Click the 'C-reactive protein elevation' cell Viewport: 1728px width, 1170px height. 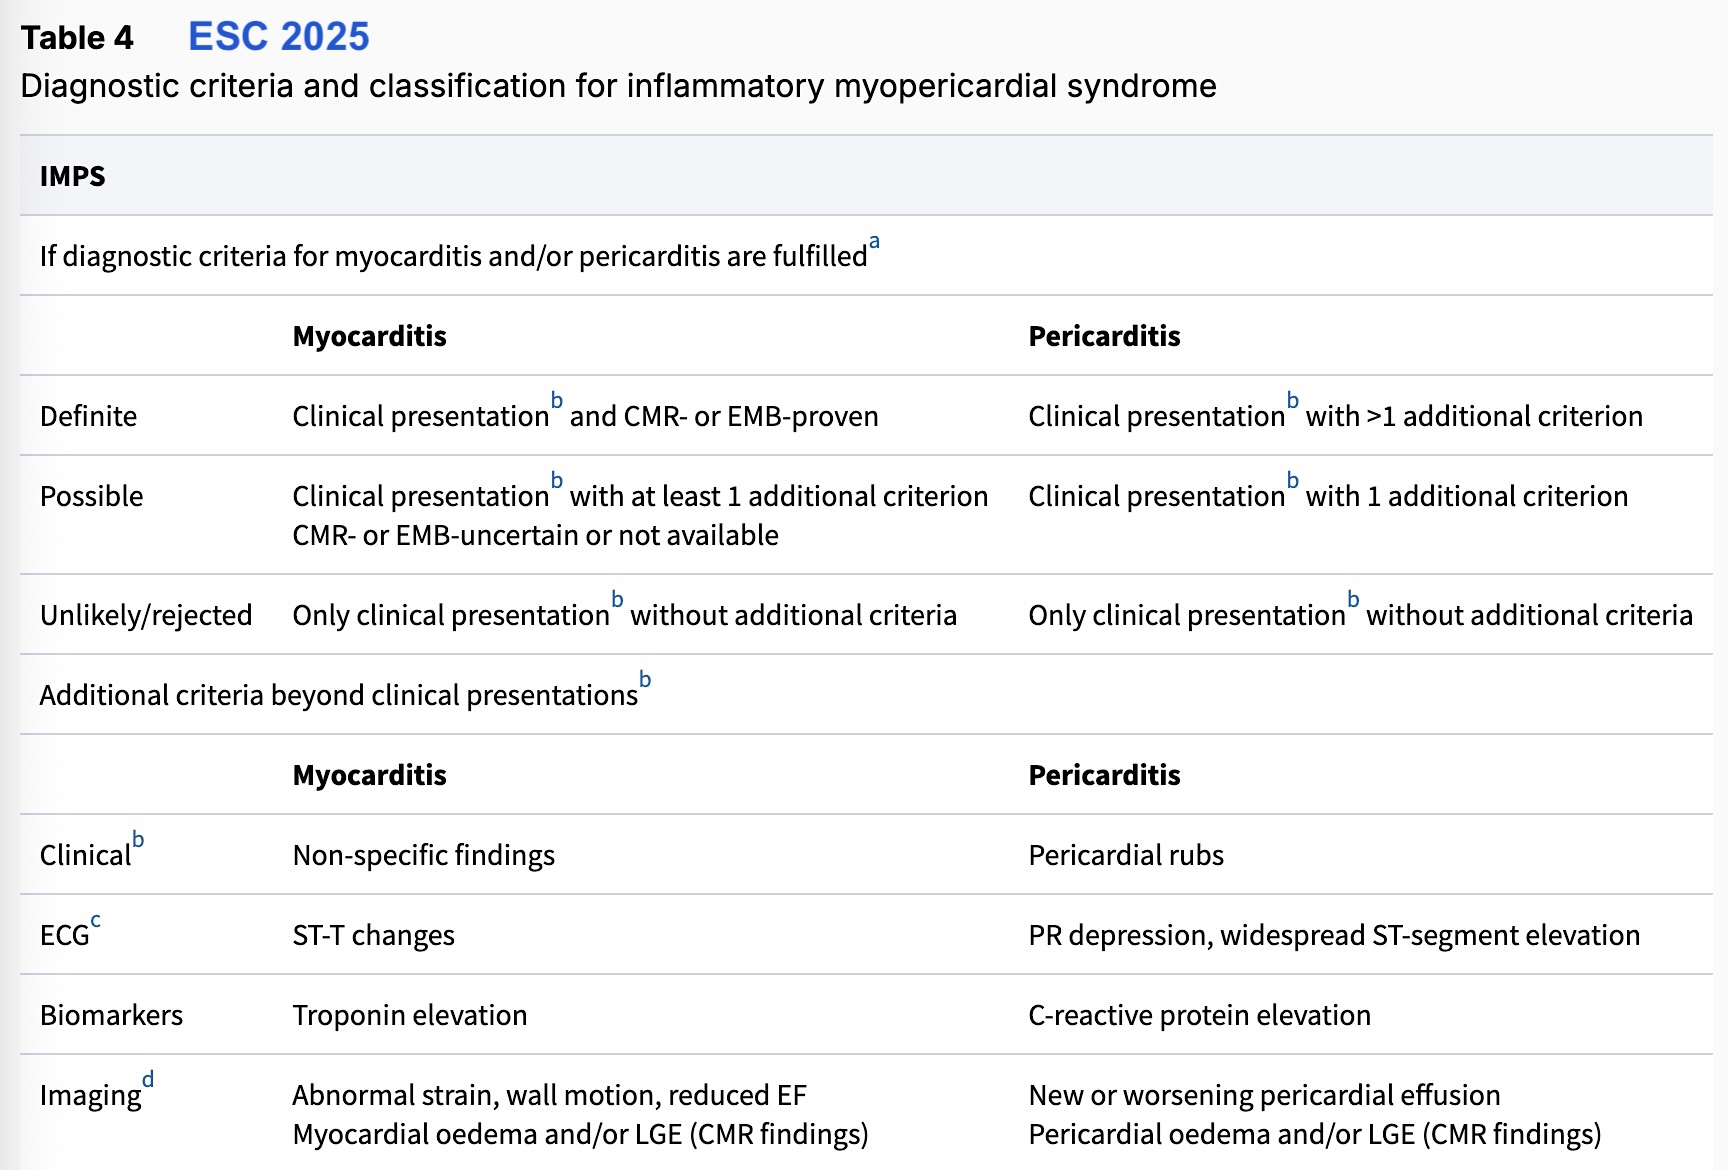point(1199,1015)
